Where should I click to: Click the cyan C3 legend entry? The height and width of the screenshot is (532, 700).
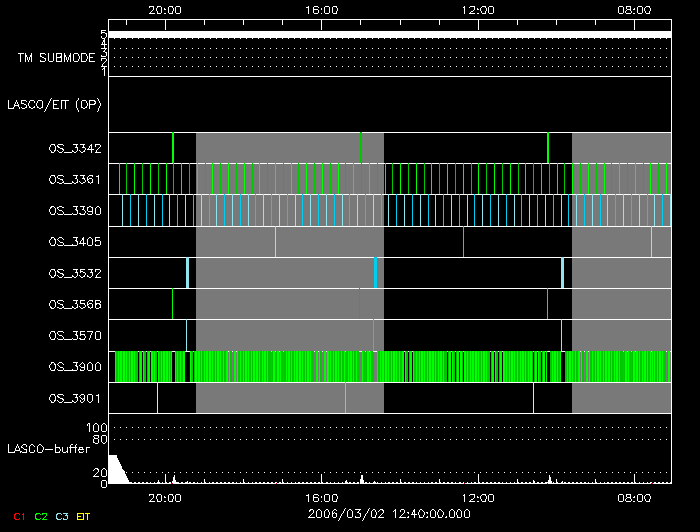coord(62,516)
